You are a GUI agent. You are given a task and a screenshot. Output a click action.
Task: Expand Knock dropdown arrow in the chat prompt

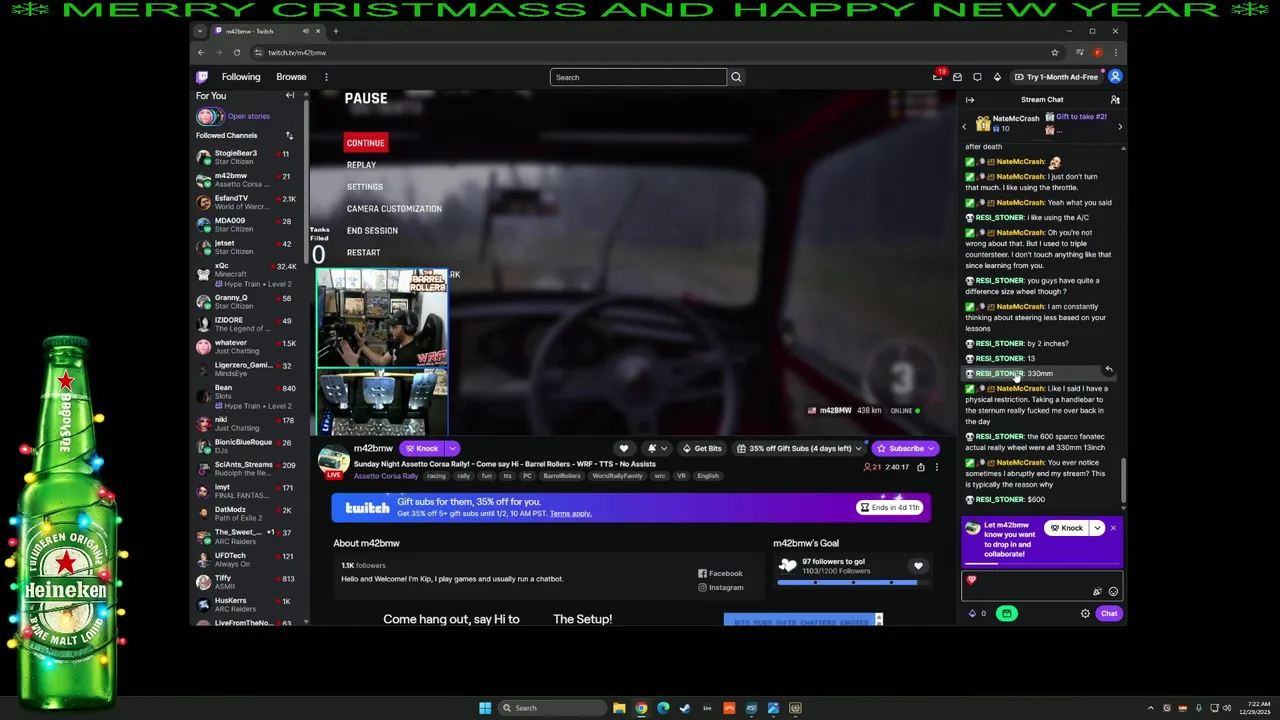1097,528
